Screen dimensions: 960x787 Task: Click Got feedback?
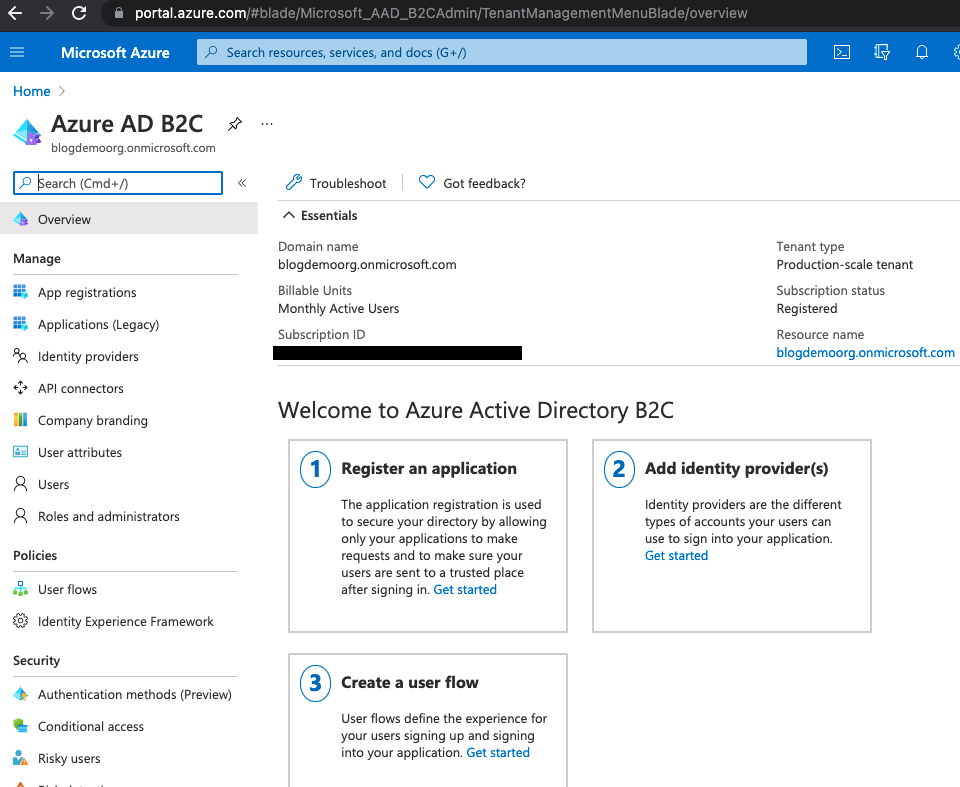tap(472, 183)
